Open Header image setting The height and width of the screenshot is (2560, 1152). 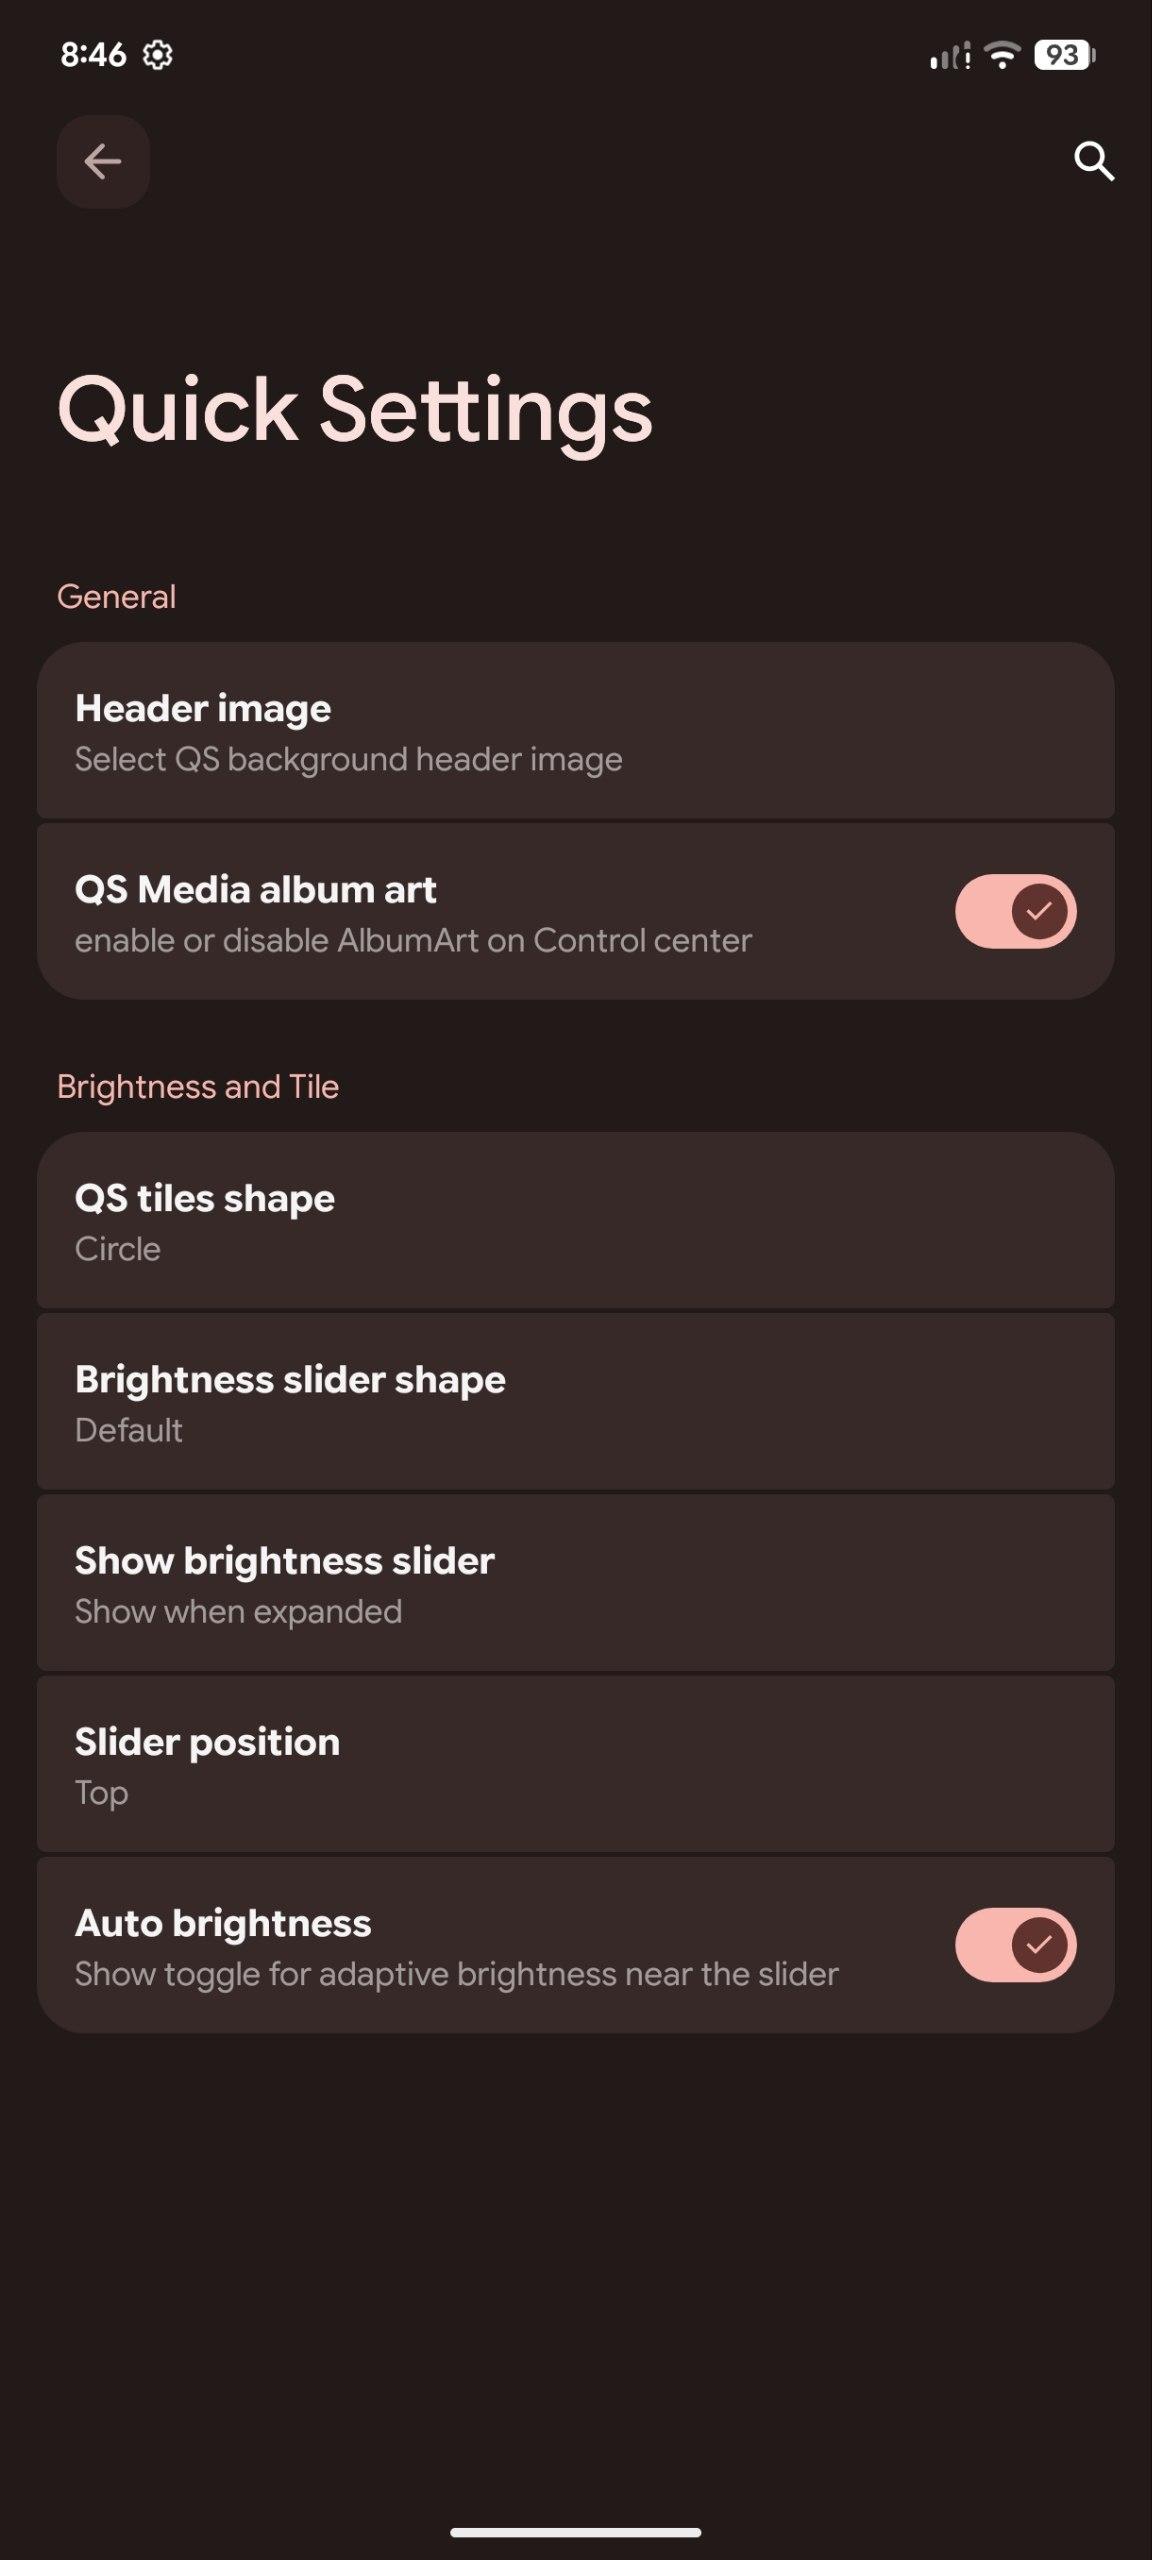575,731
